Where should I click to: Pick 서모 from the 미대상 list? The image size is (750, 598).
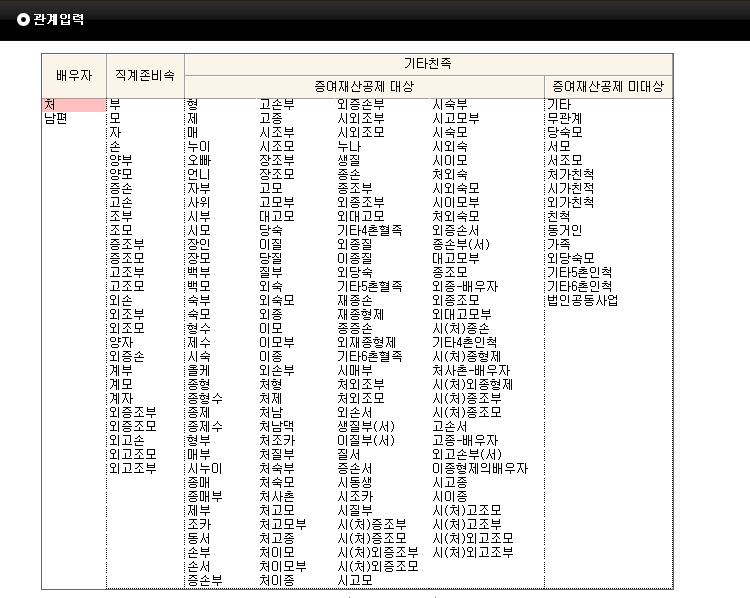(x=558, y=146)
